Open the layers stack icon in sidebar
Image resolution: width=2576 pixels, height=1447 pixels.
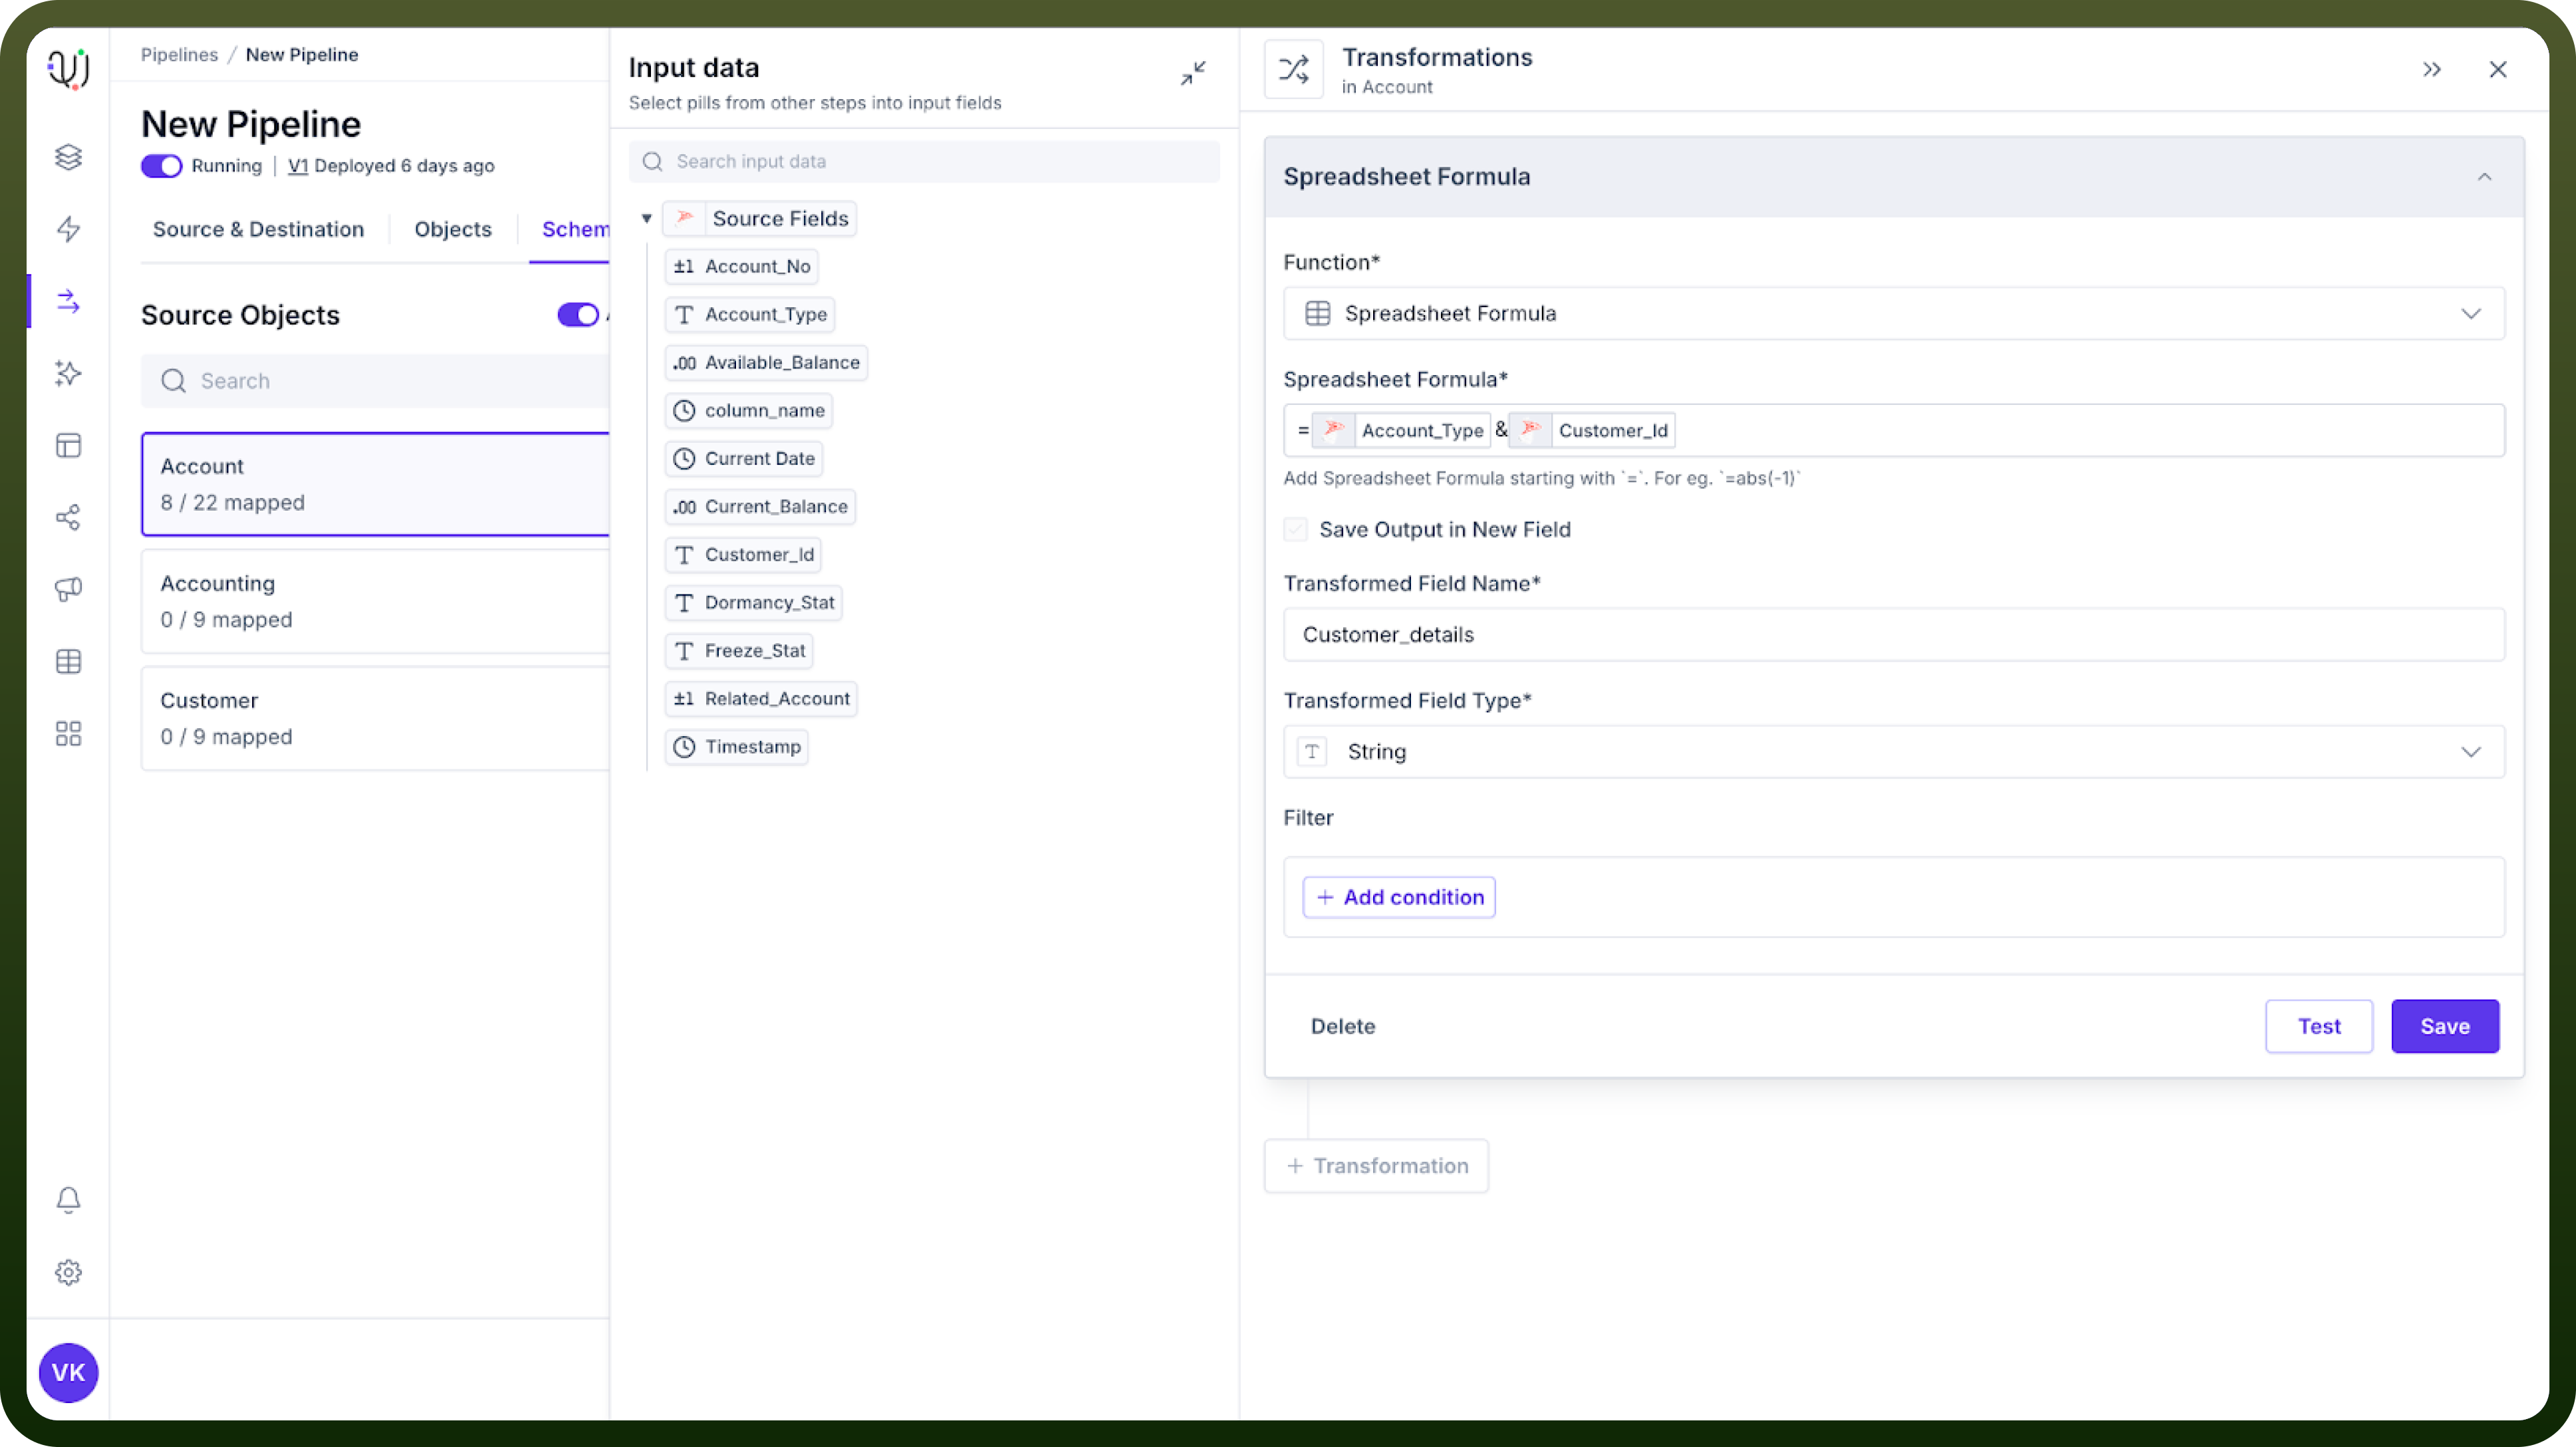click(x=68, y=157)
